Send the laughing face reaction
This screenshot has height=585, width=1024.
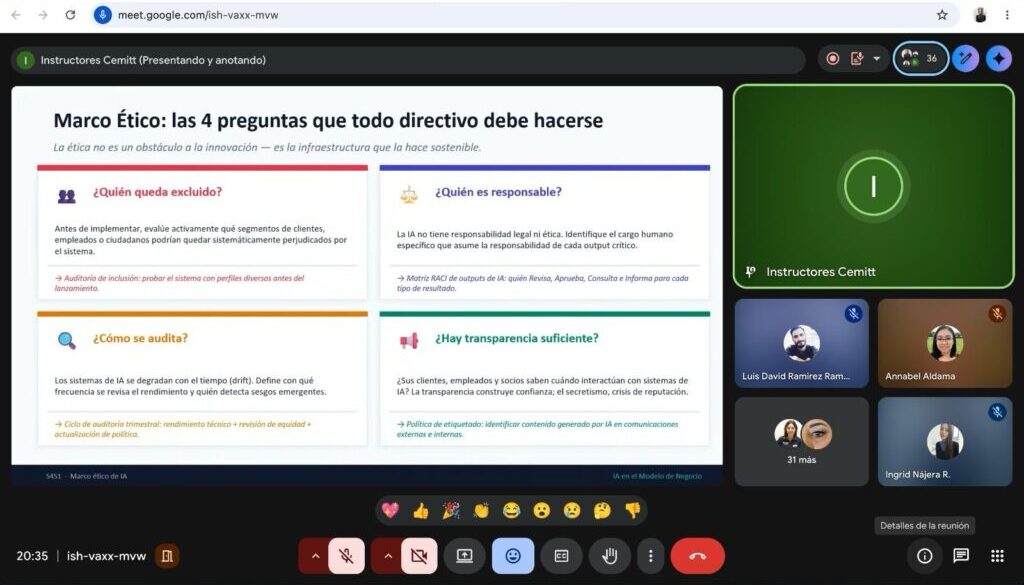click(x=511, y=511)
